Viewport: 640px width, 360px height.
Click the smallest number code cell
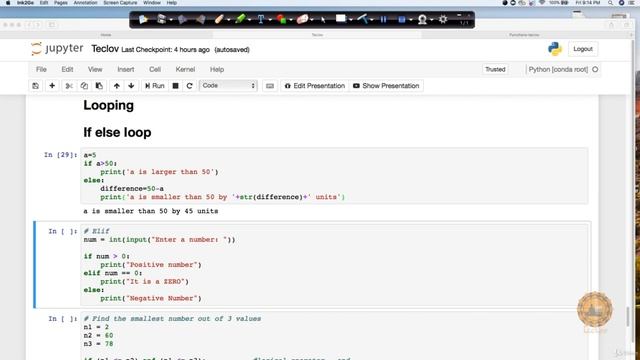pos(334,337)
